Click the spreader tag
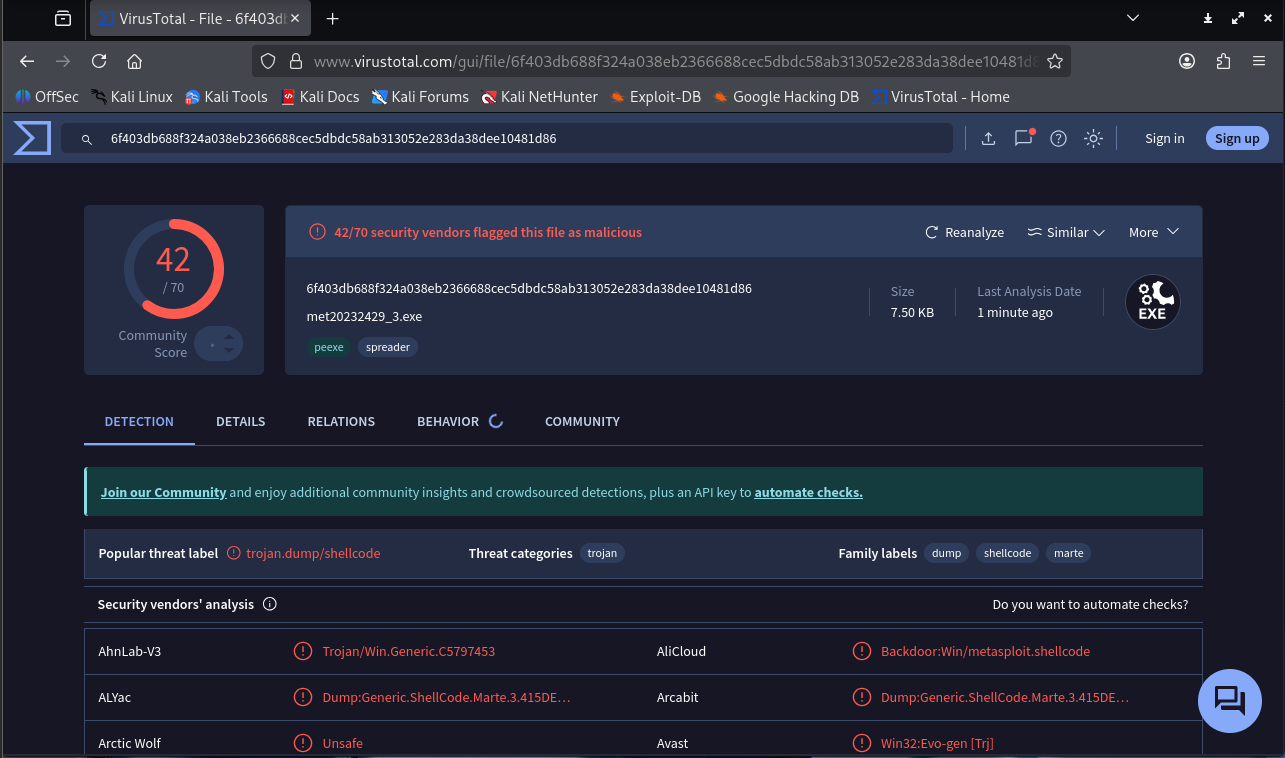The width and height of the screenshot is (1285, 758). coord(388,347)
